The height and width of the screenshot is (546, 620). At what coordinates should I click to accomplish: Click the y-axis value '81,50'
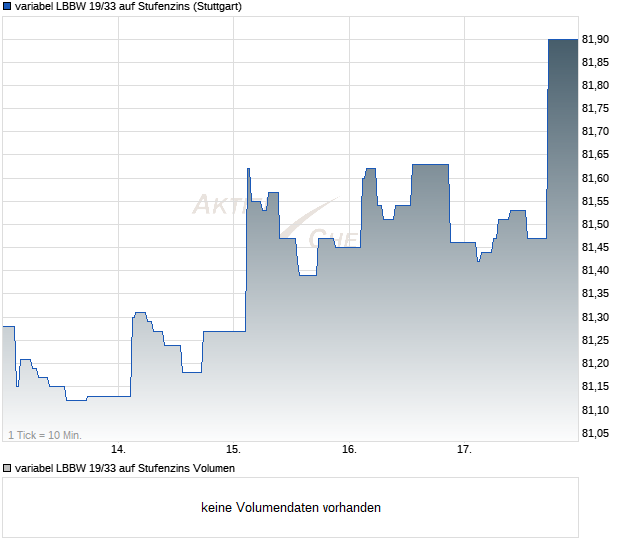tap(595, 224)
